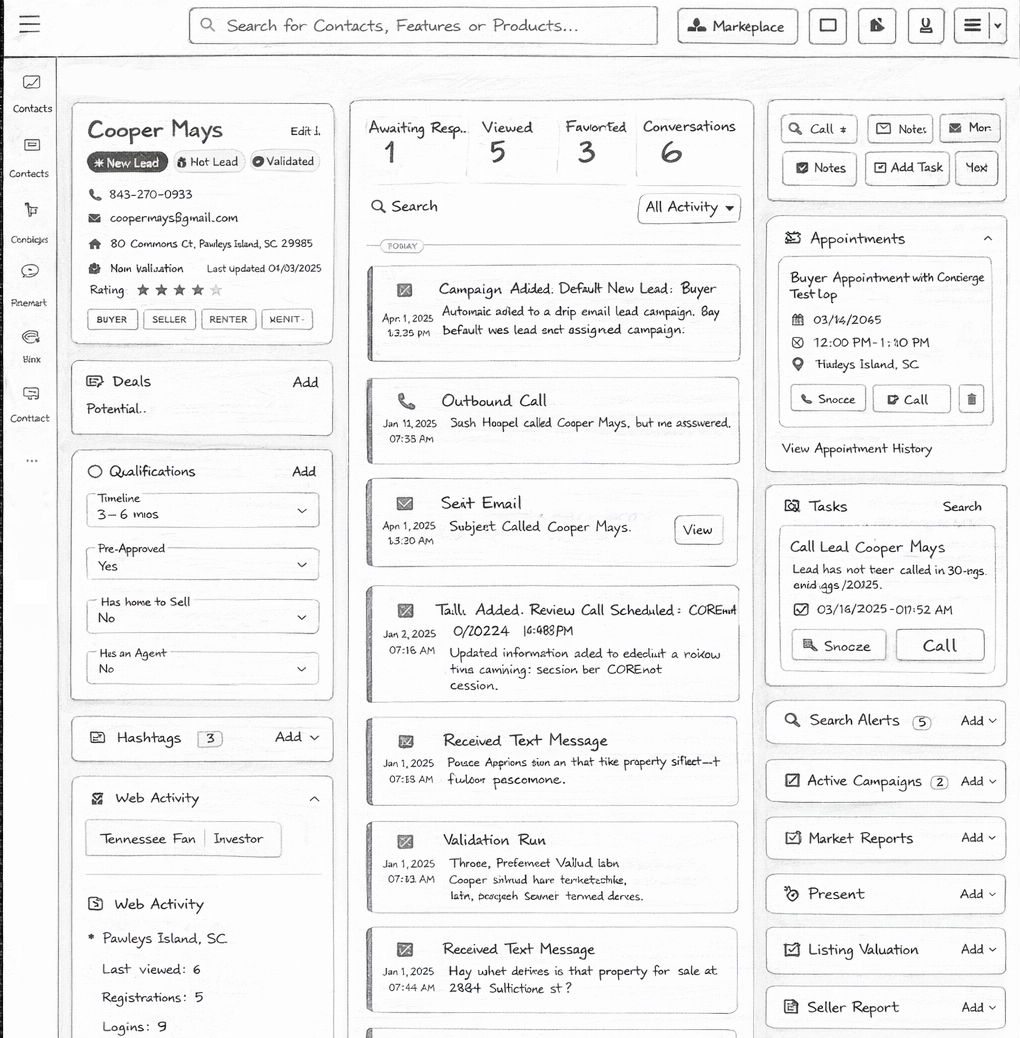Toggle the BUYER tag
This screenshot has height=1038, width=1020.
[x=112, y=319]
